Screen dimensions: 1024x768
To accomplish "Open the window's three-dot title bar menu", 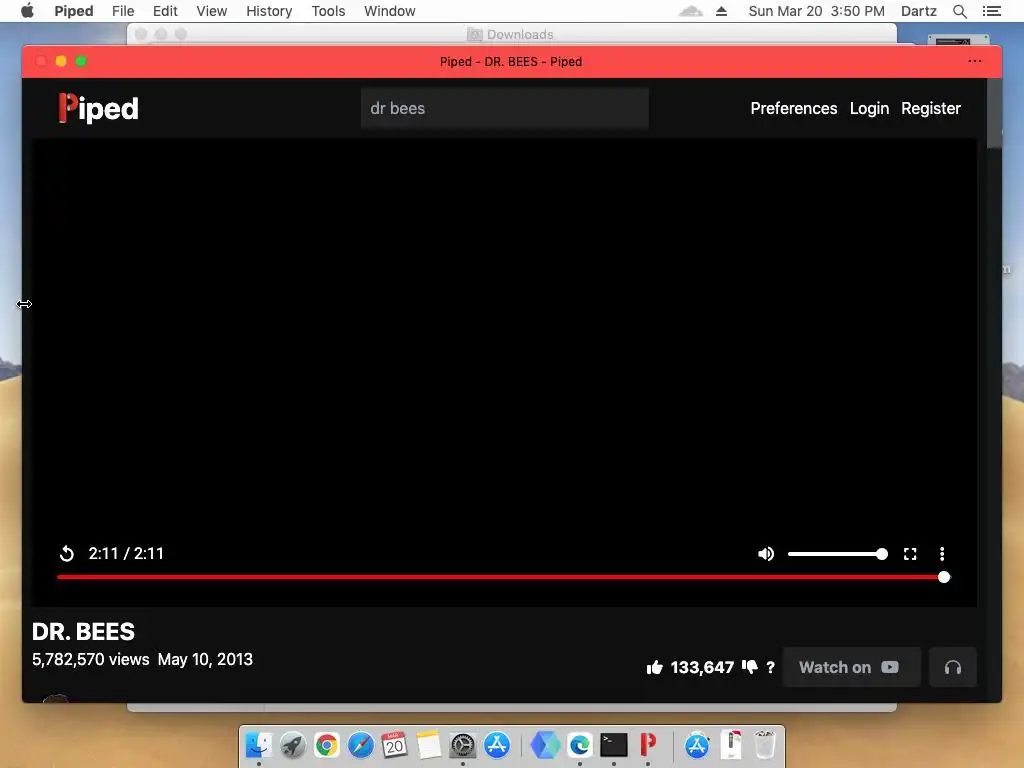I will (x=974, y=61).
